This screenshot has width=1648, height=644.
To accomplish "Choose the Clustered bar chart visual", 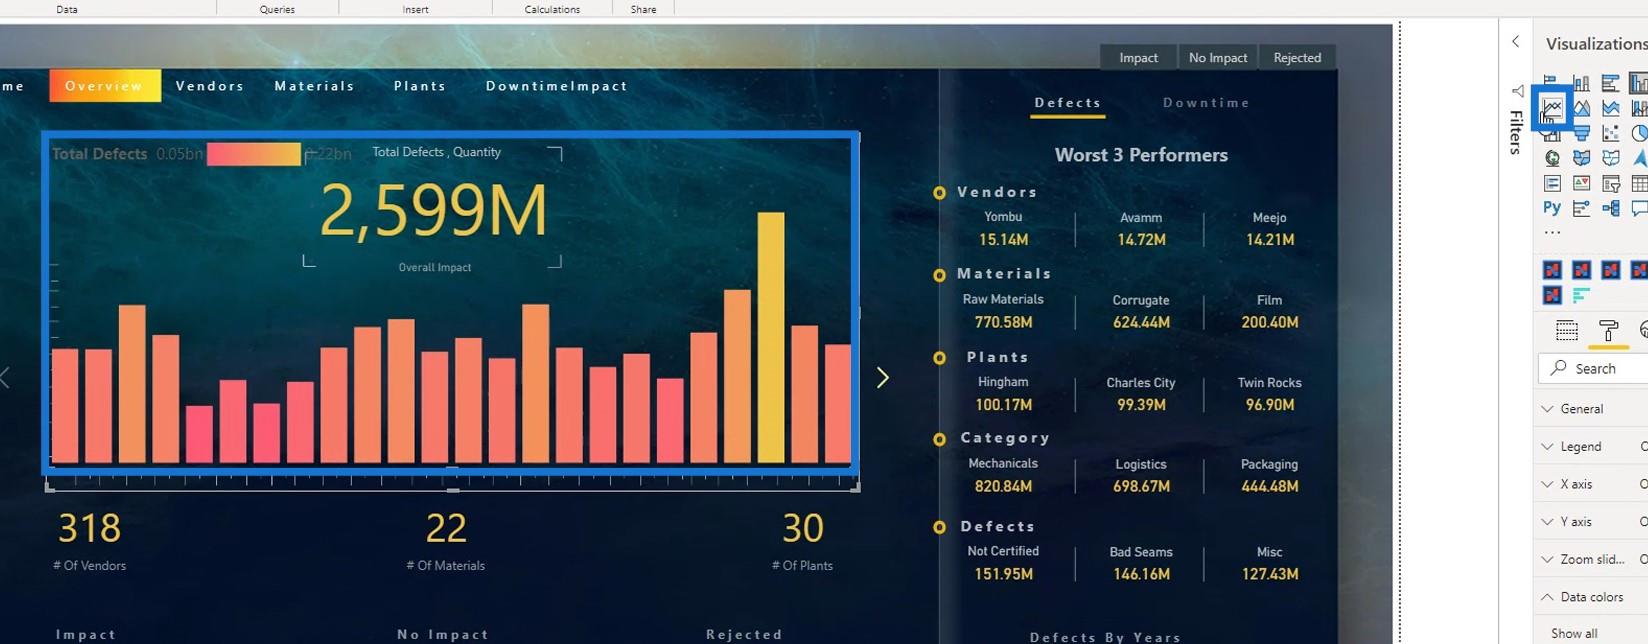I will (1610, 83).
